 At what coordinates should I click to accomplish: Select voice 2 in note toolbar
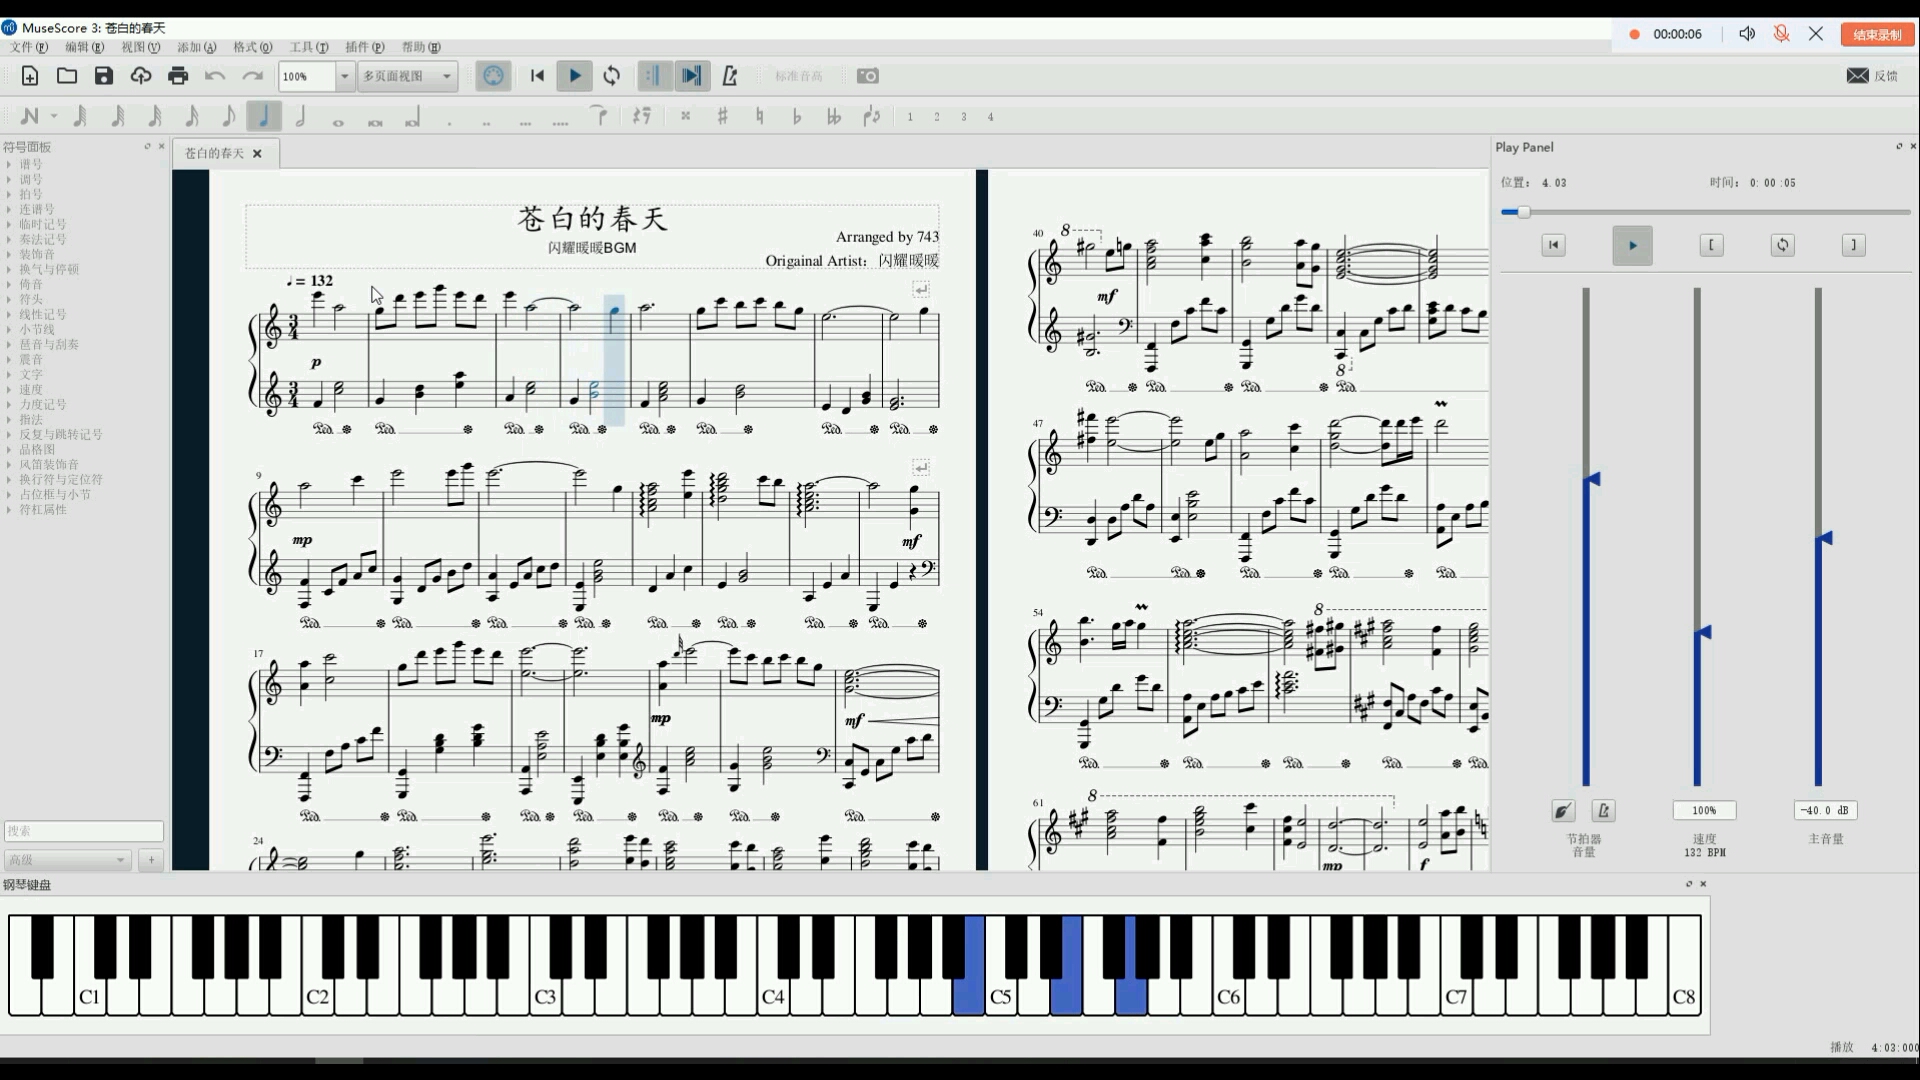tap(937, 117)
